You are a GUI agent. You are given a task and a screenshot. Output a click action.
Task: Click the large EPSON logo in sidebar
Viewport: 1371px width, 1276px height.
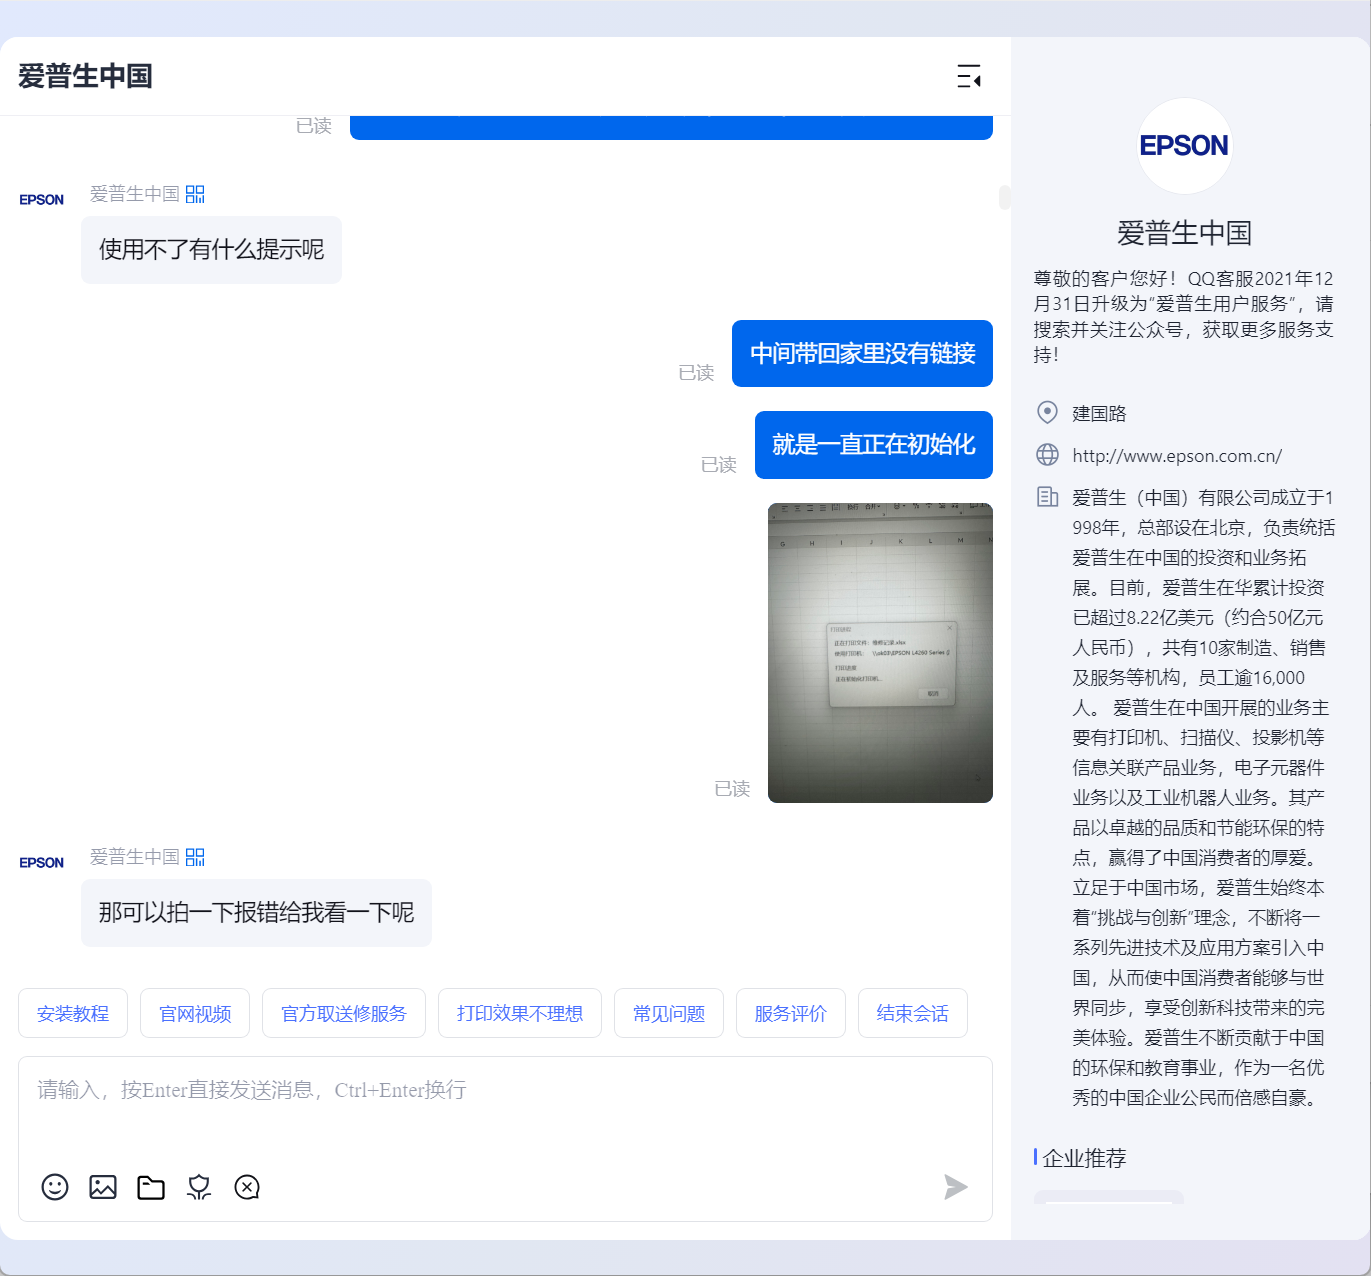(x=1185, y=146)
